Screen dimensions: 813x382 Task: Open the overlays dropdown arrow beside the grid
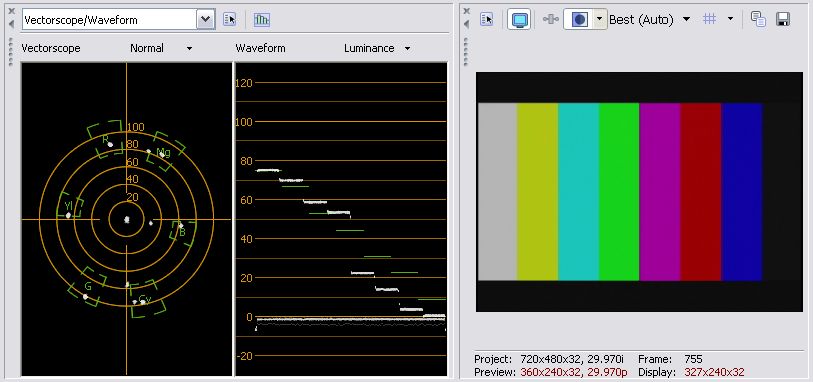point(730,19)
